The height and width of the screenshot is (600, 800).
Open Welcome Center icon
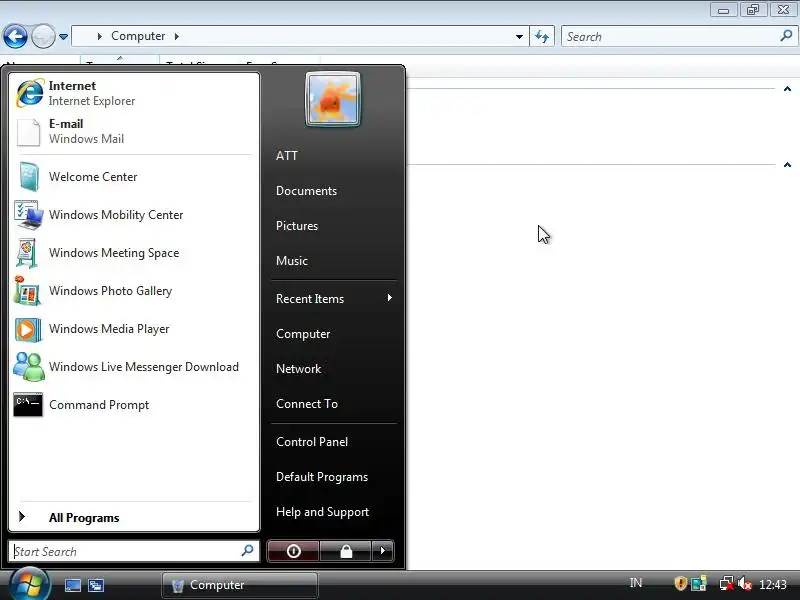point(29,177)
